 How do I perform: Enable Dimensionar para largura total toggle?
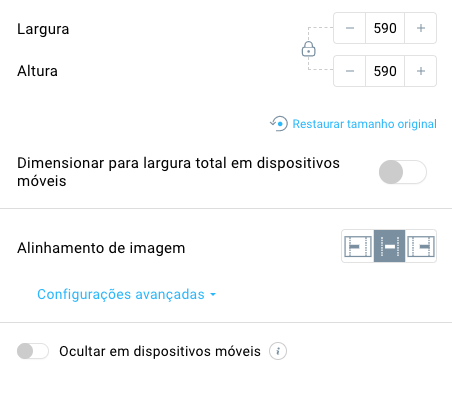pyautogui.click(x=403, y=172)
